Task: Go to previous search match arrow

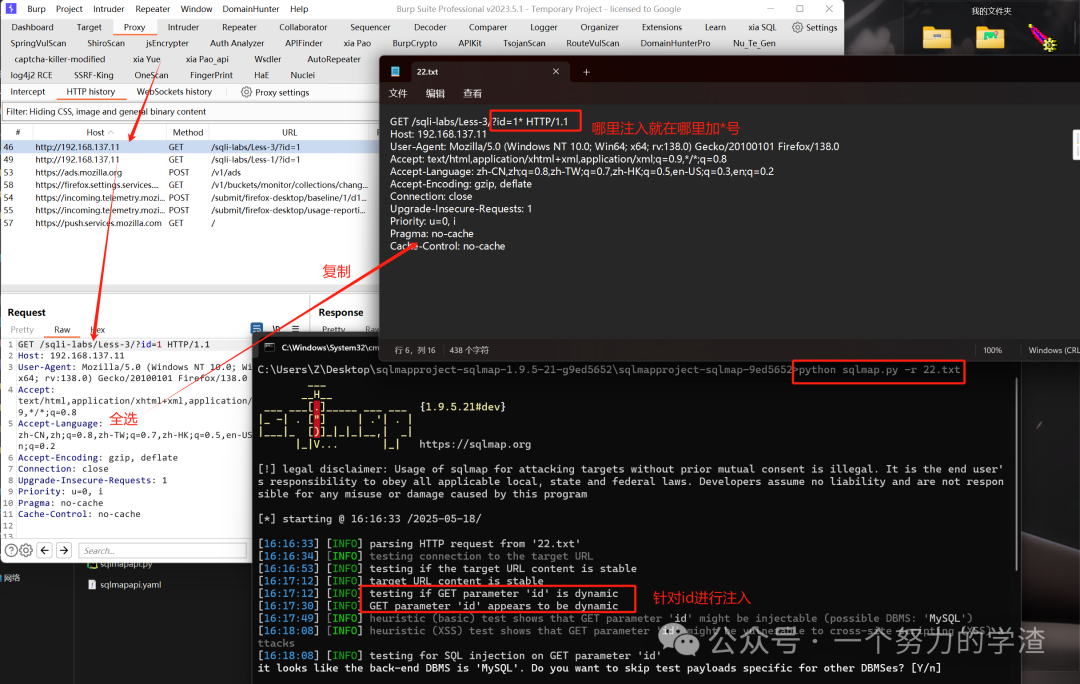Action: click(45, 550)
